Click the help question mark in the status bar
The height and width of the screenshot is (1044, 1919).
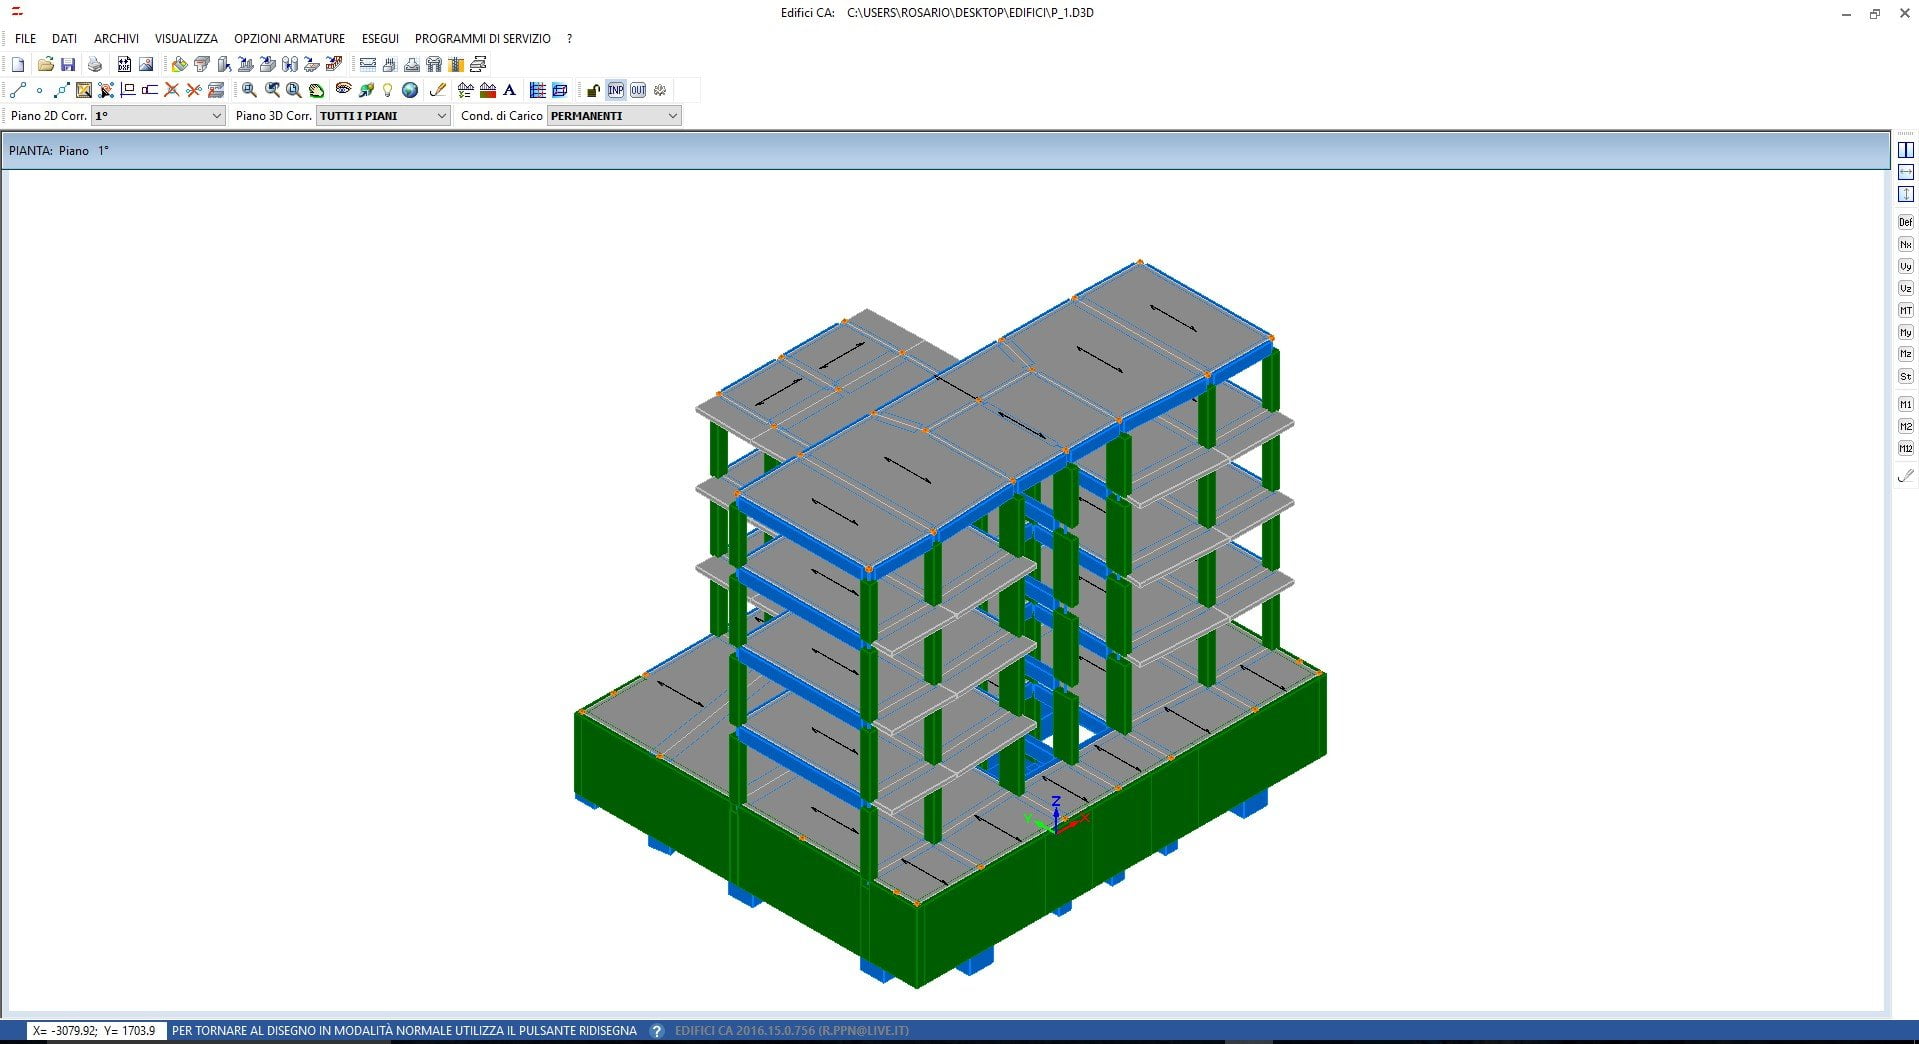pyautogui.click(x=656, y=1030)
